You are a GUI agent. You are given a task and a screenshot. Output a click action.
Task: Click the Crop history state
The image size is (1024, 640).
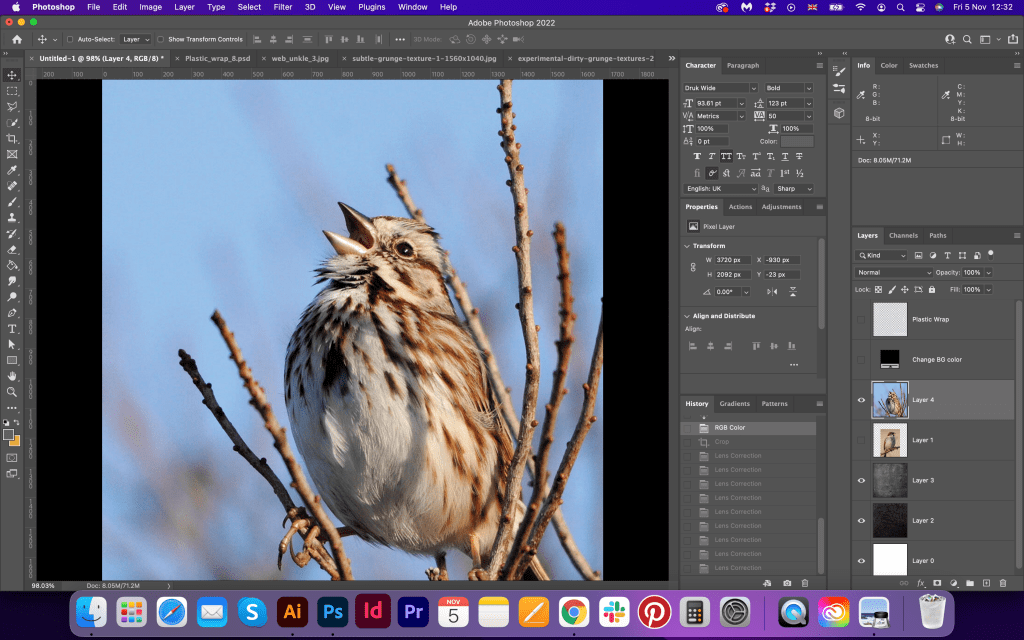coord(720,442)
